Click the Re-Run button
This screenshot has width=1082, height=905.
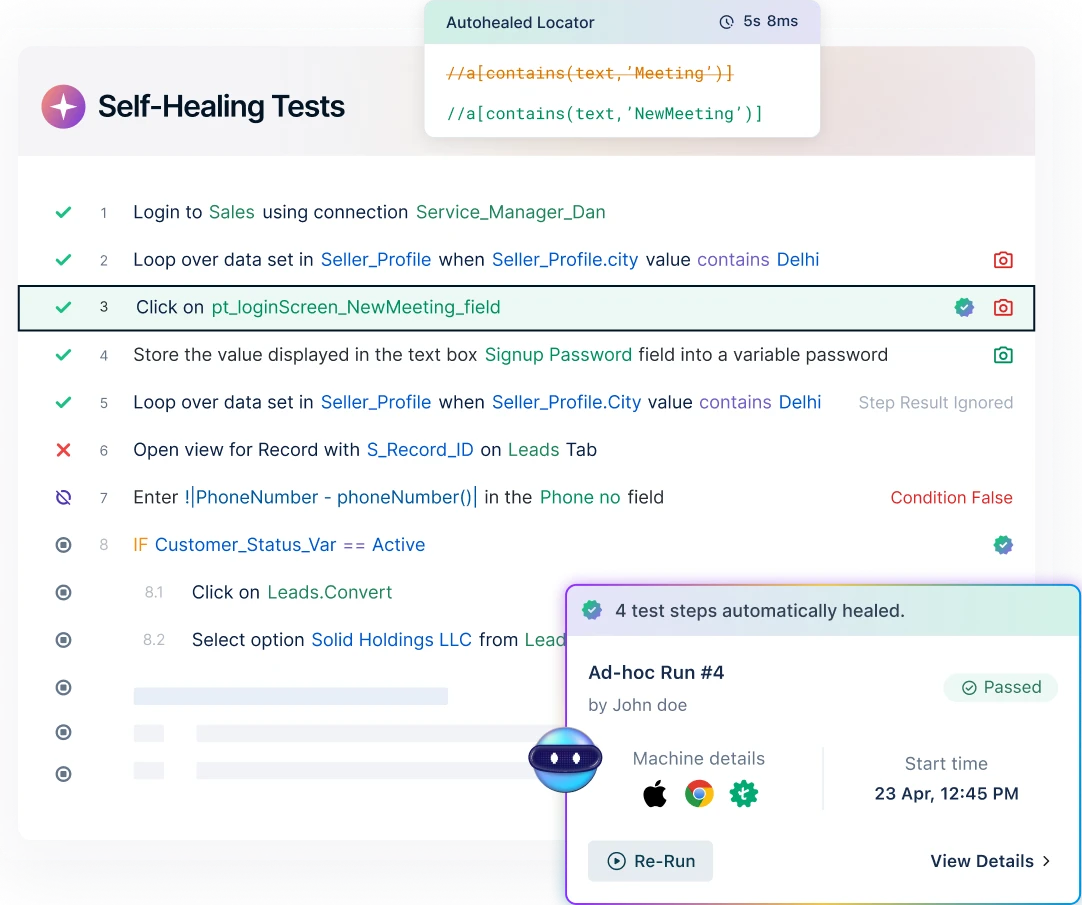(650, 861)
